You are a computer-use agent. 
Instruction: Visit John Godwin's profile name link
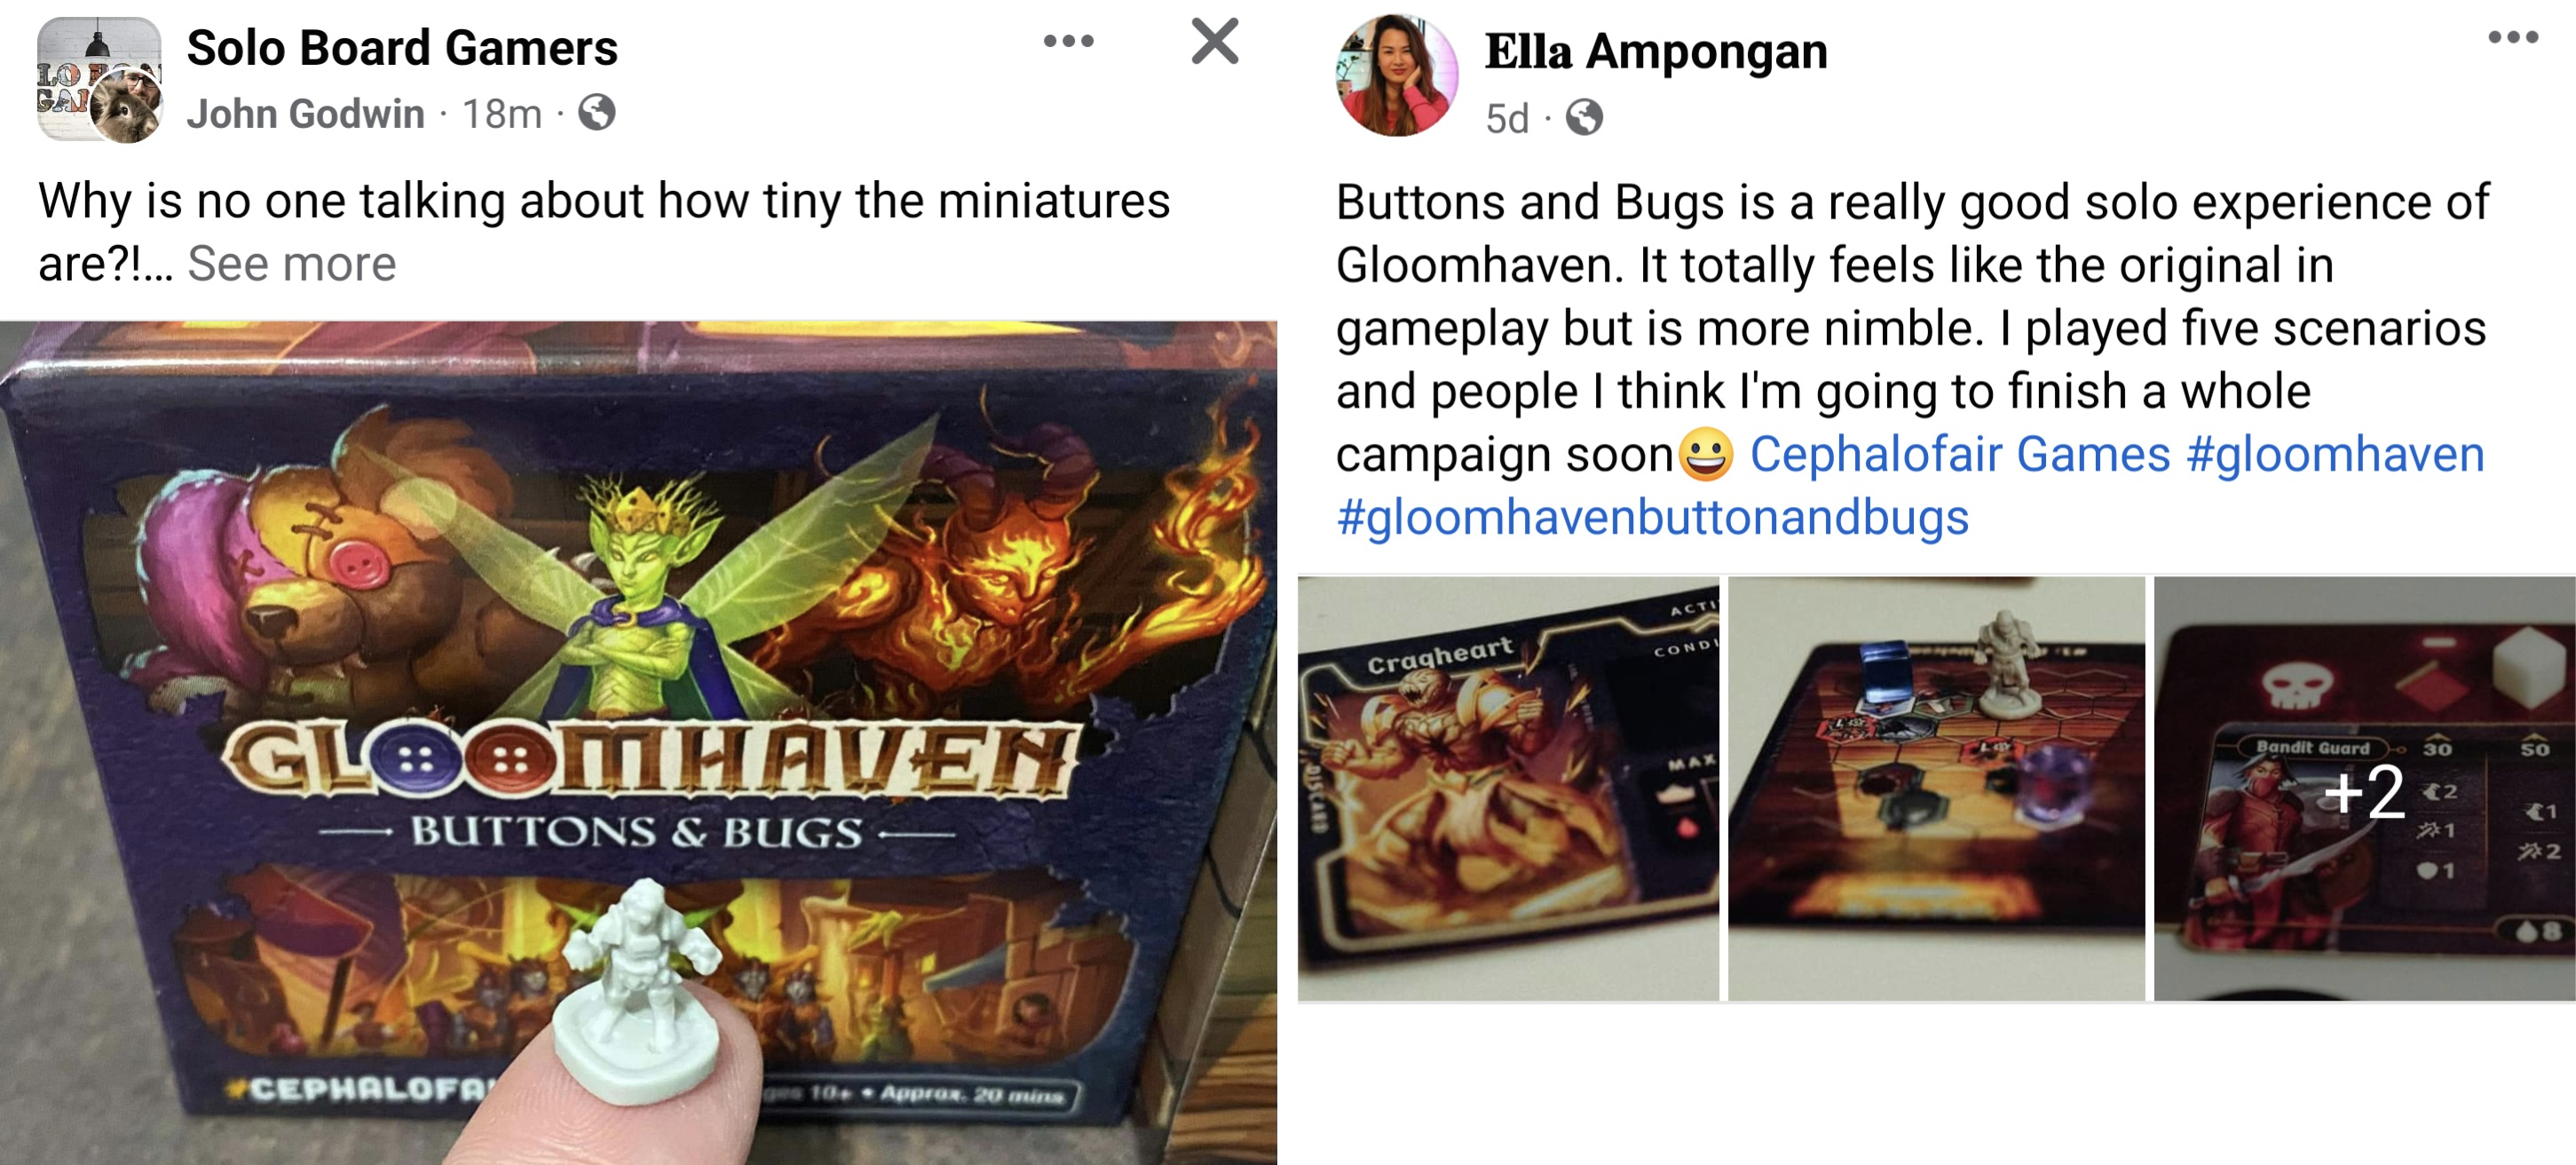click(x=305, y=114)
